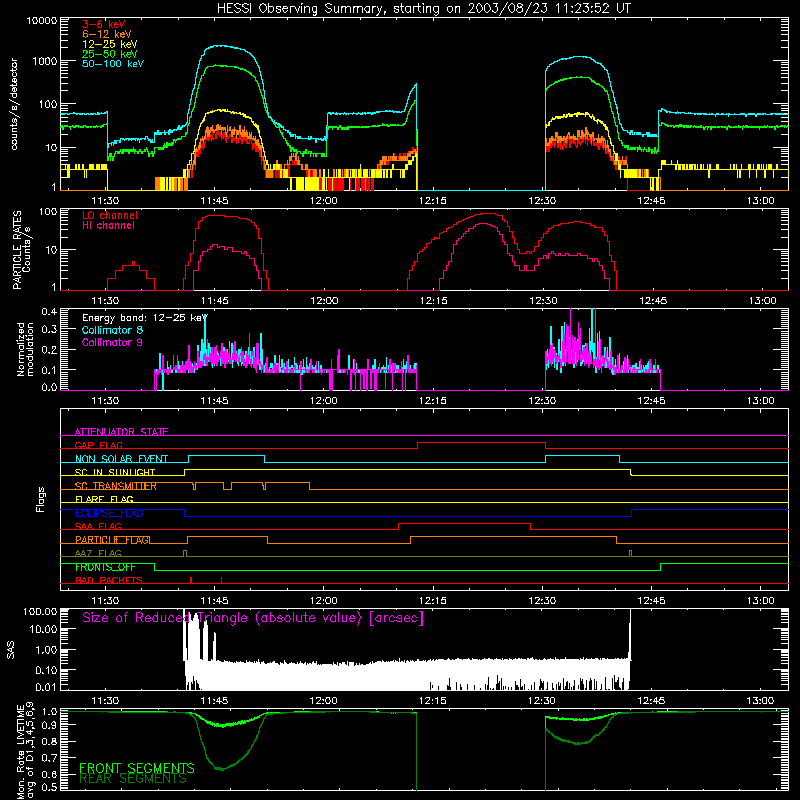Click the SAS axis label
This screenshot has width=800, height=800.
(x=11, y=649)
